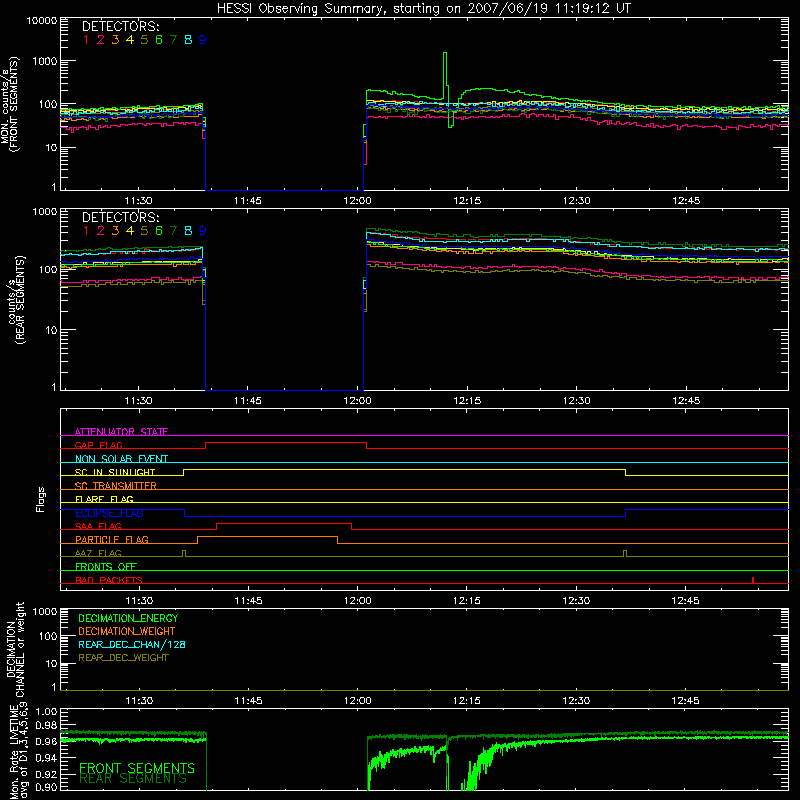Viewport: 800px width, 800px height.
Task: Select detector 1 in rear segments legend
Action: point(86,231)
